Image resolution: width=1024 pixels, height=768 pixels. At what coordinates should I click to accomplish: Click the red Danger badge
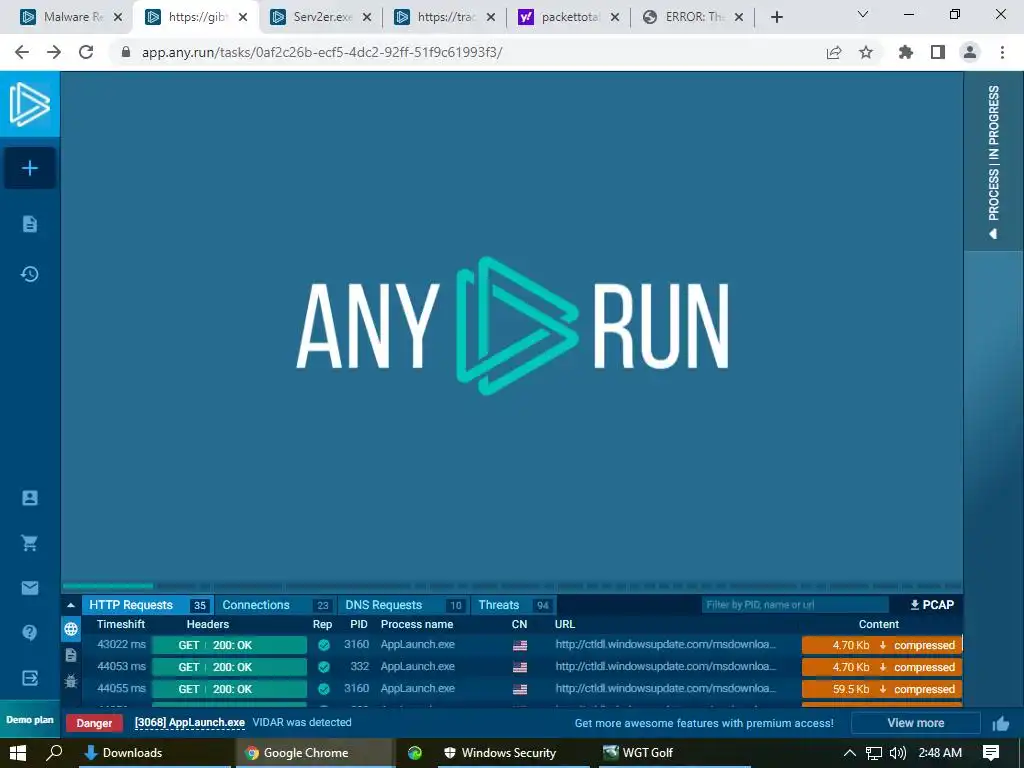pos(94,723)
